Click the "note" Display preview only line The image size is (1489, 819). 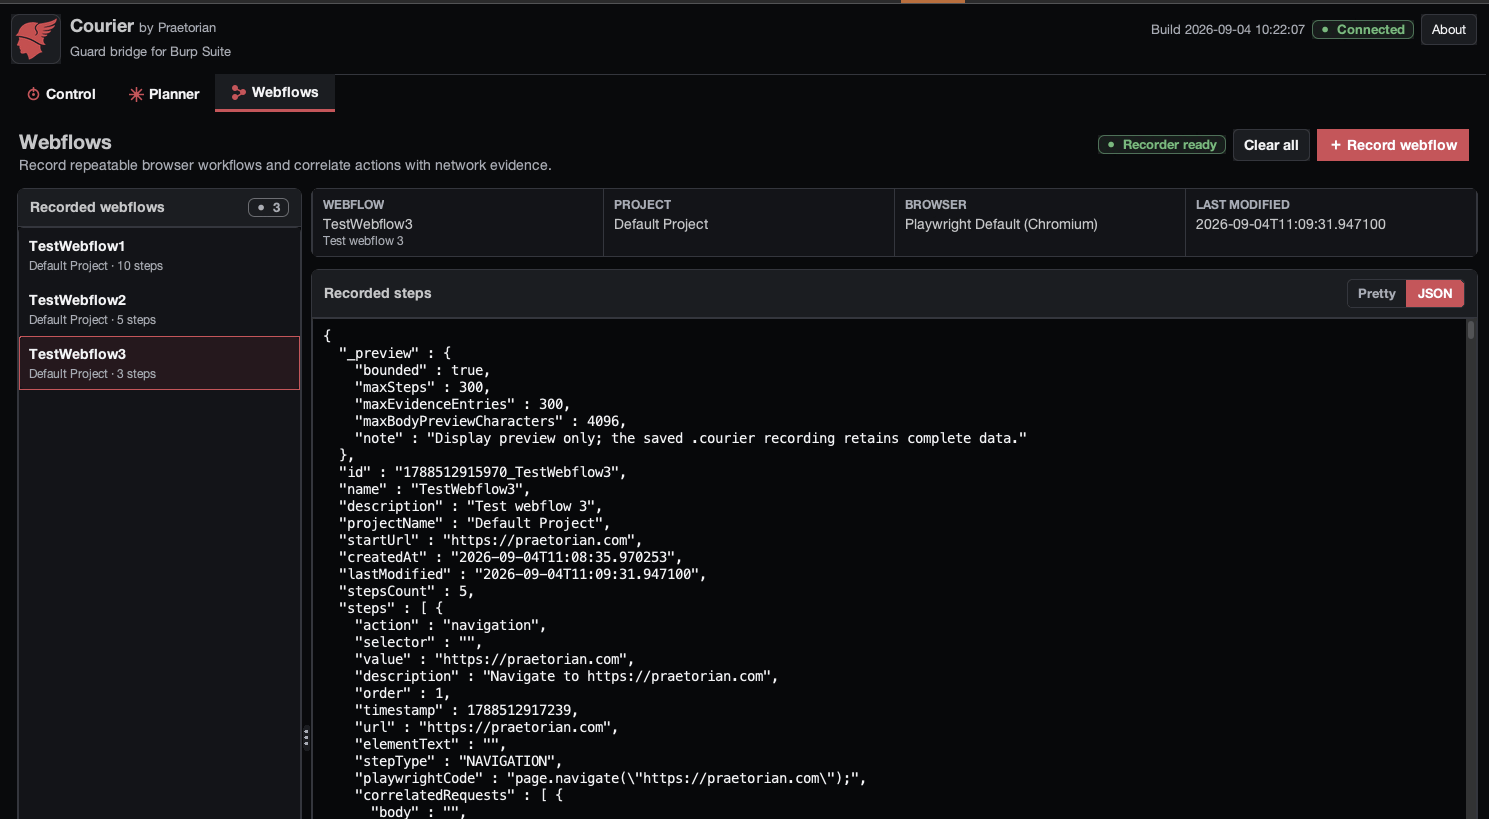690,438
